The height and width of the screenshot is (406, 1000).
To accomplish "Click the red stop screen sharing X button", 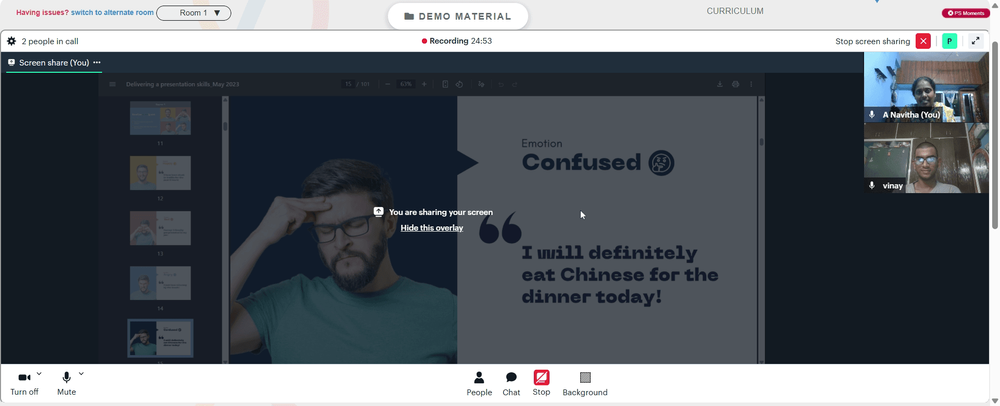I will click(x=923, y=41).
